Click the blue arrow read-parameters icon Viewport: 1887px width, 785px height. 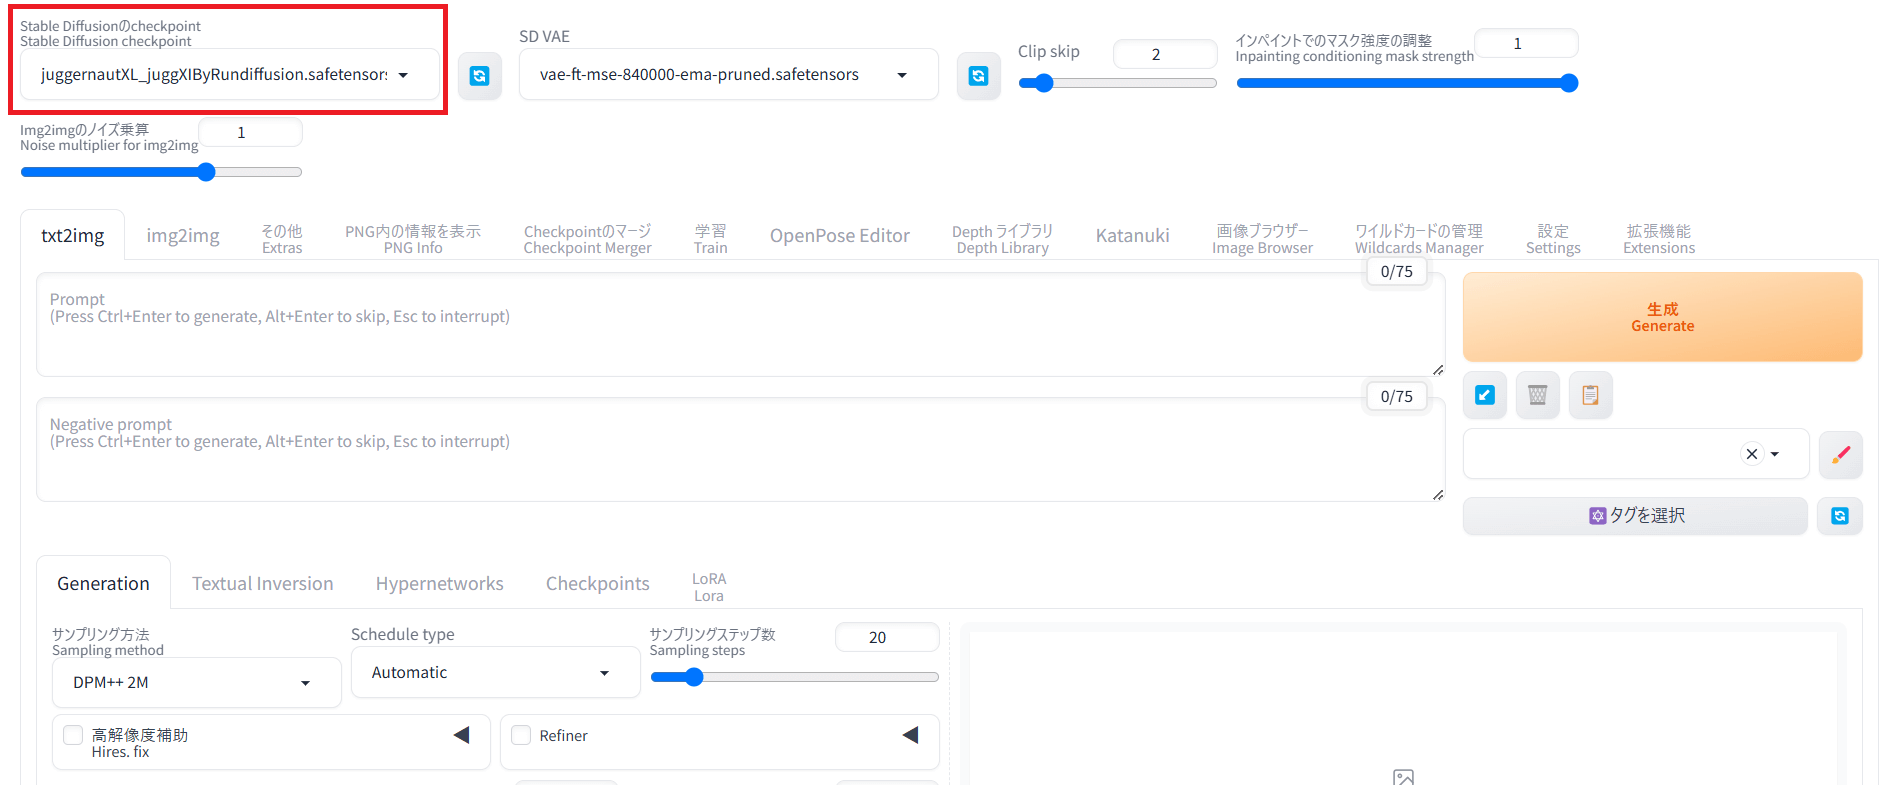pyautogui.click(x=1485, y=395)
